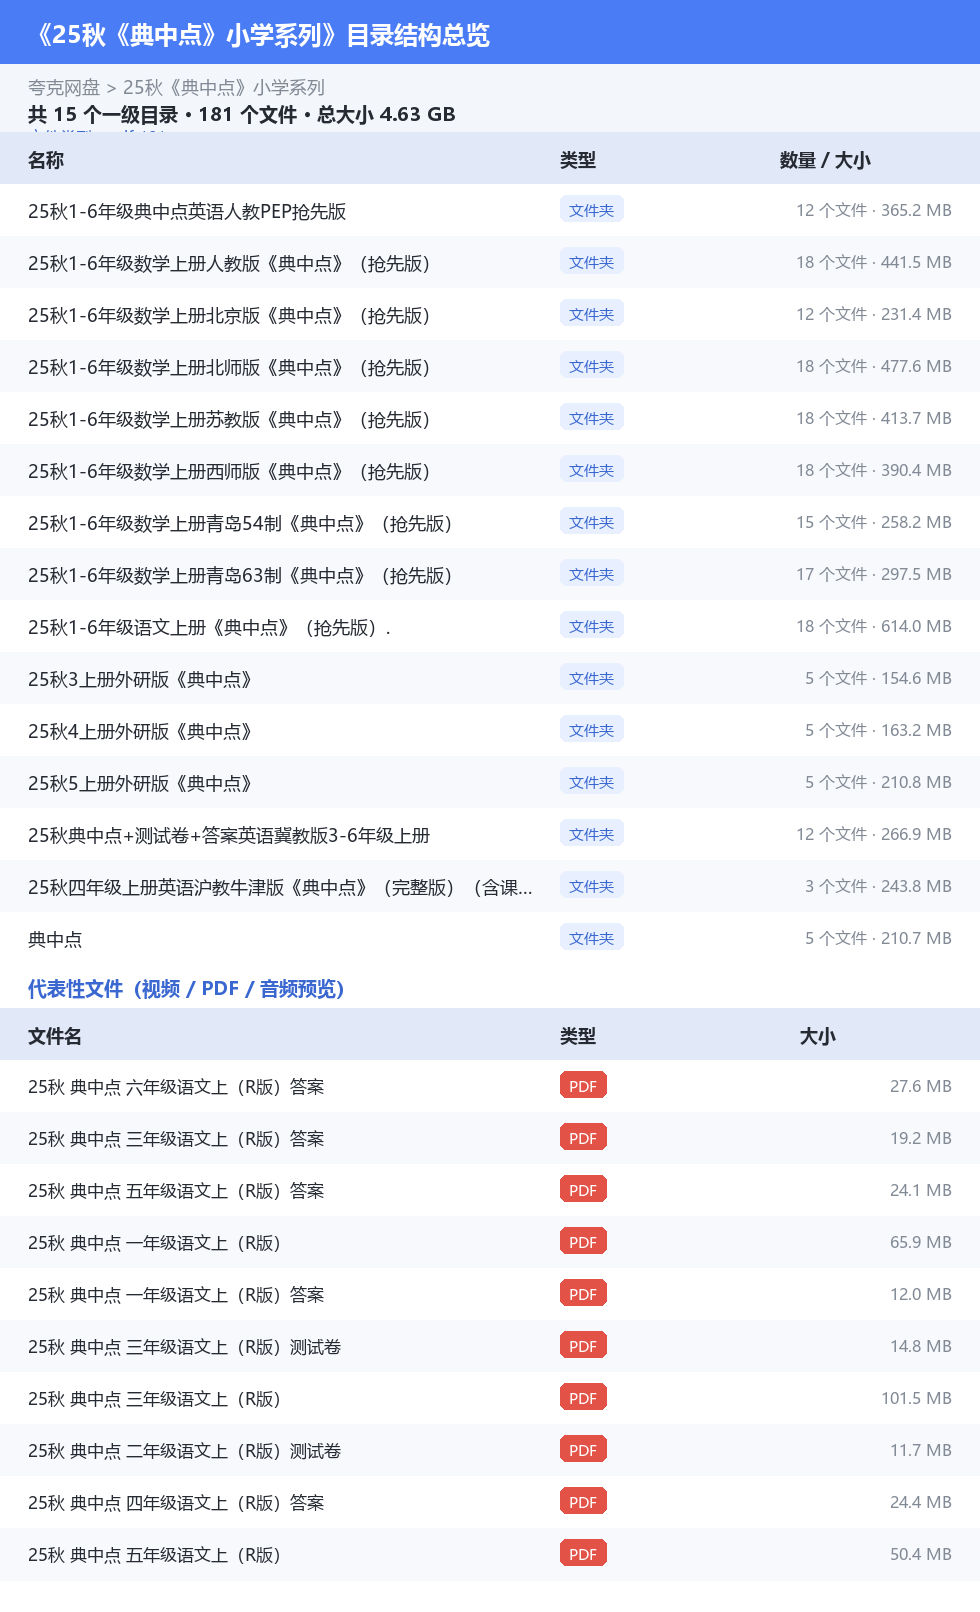Image resolution: width=980 pixels, height=1612 pixels.
Task: Select size 18 个文件 · 477.6 MB
Action: tap(873, 366)
